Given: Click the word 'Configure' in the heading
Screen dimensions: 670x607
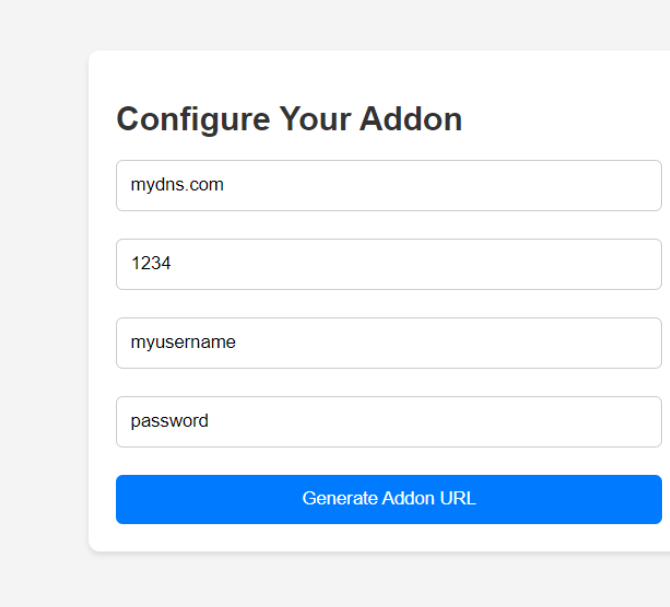Looking at the screenshot, I should pos(193,119).
